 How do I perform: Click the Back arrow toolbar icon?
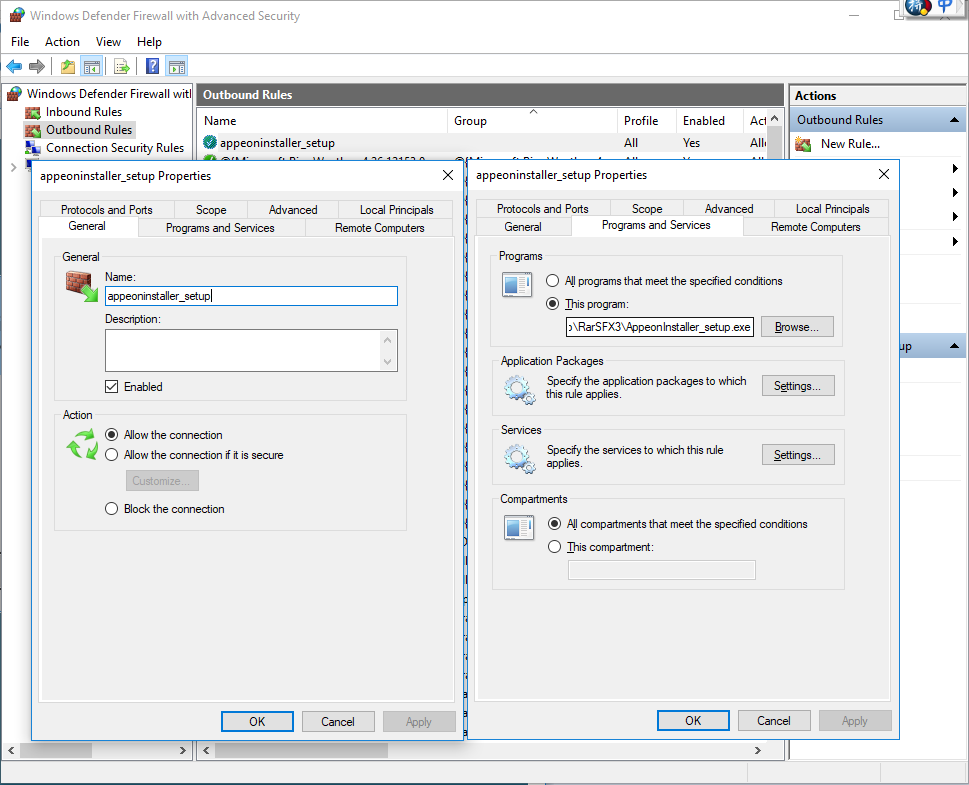pyautogui.click(x=14, y=66)
